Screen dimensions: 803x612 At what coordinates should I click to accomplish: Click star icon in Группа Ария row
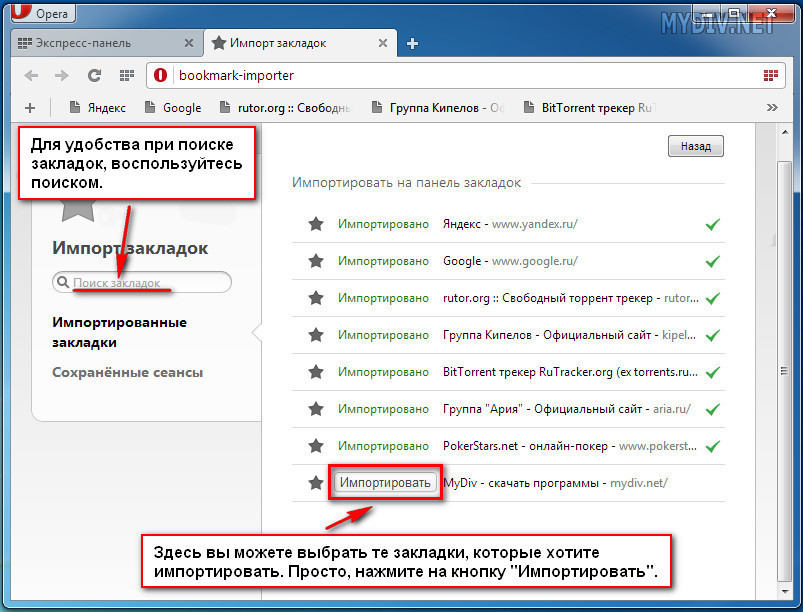(316, 409)
